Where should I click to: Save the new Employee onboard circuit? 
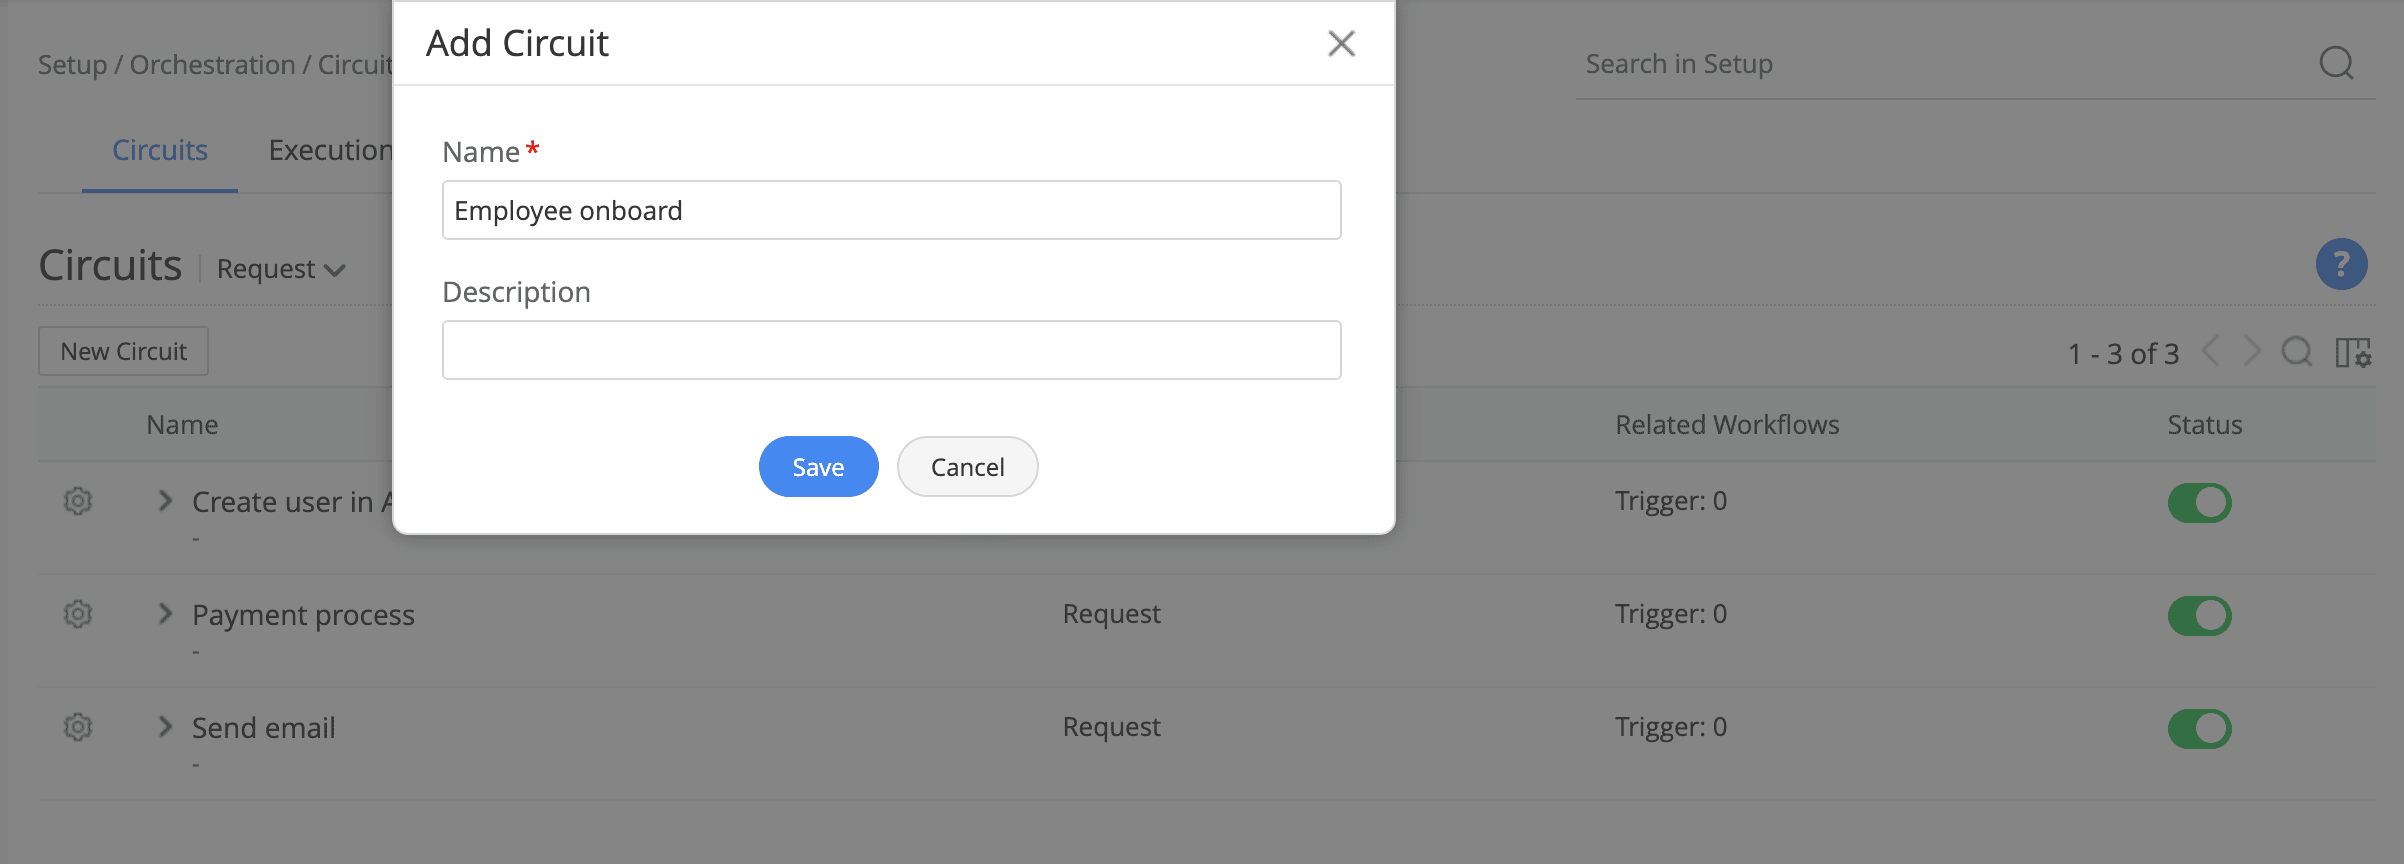click(818, 467)
